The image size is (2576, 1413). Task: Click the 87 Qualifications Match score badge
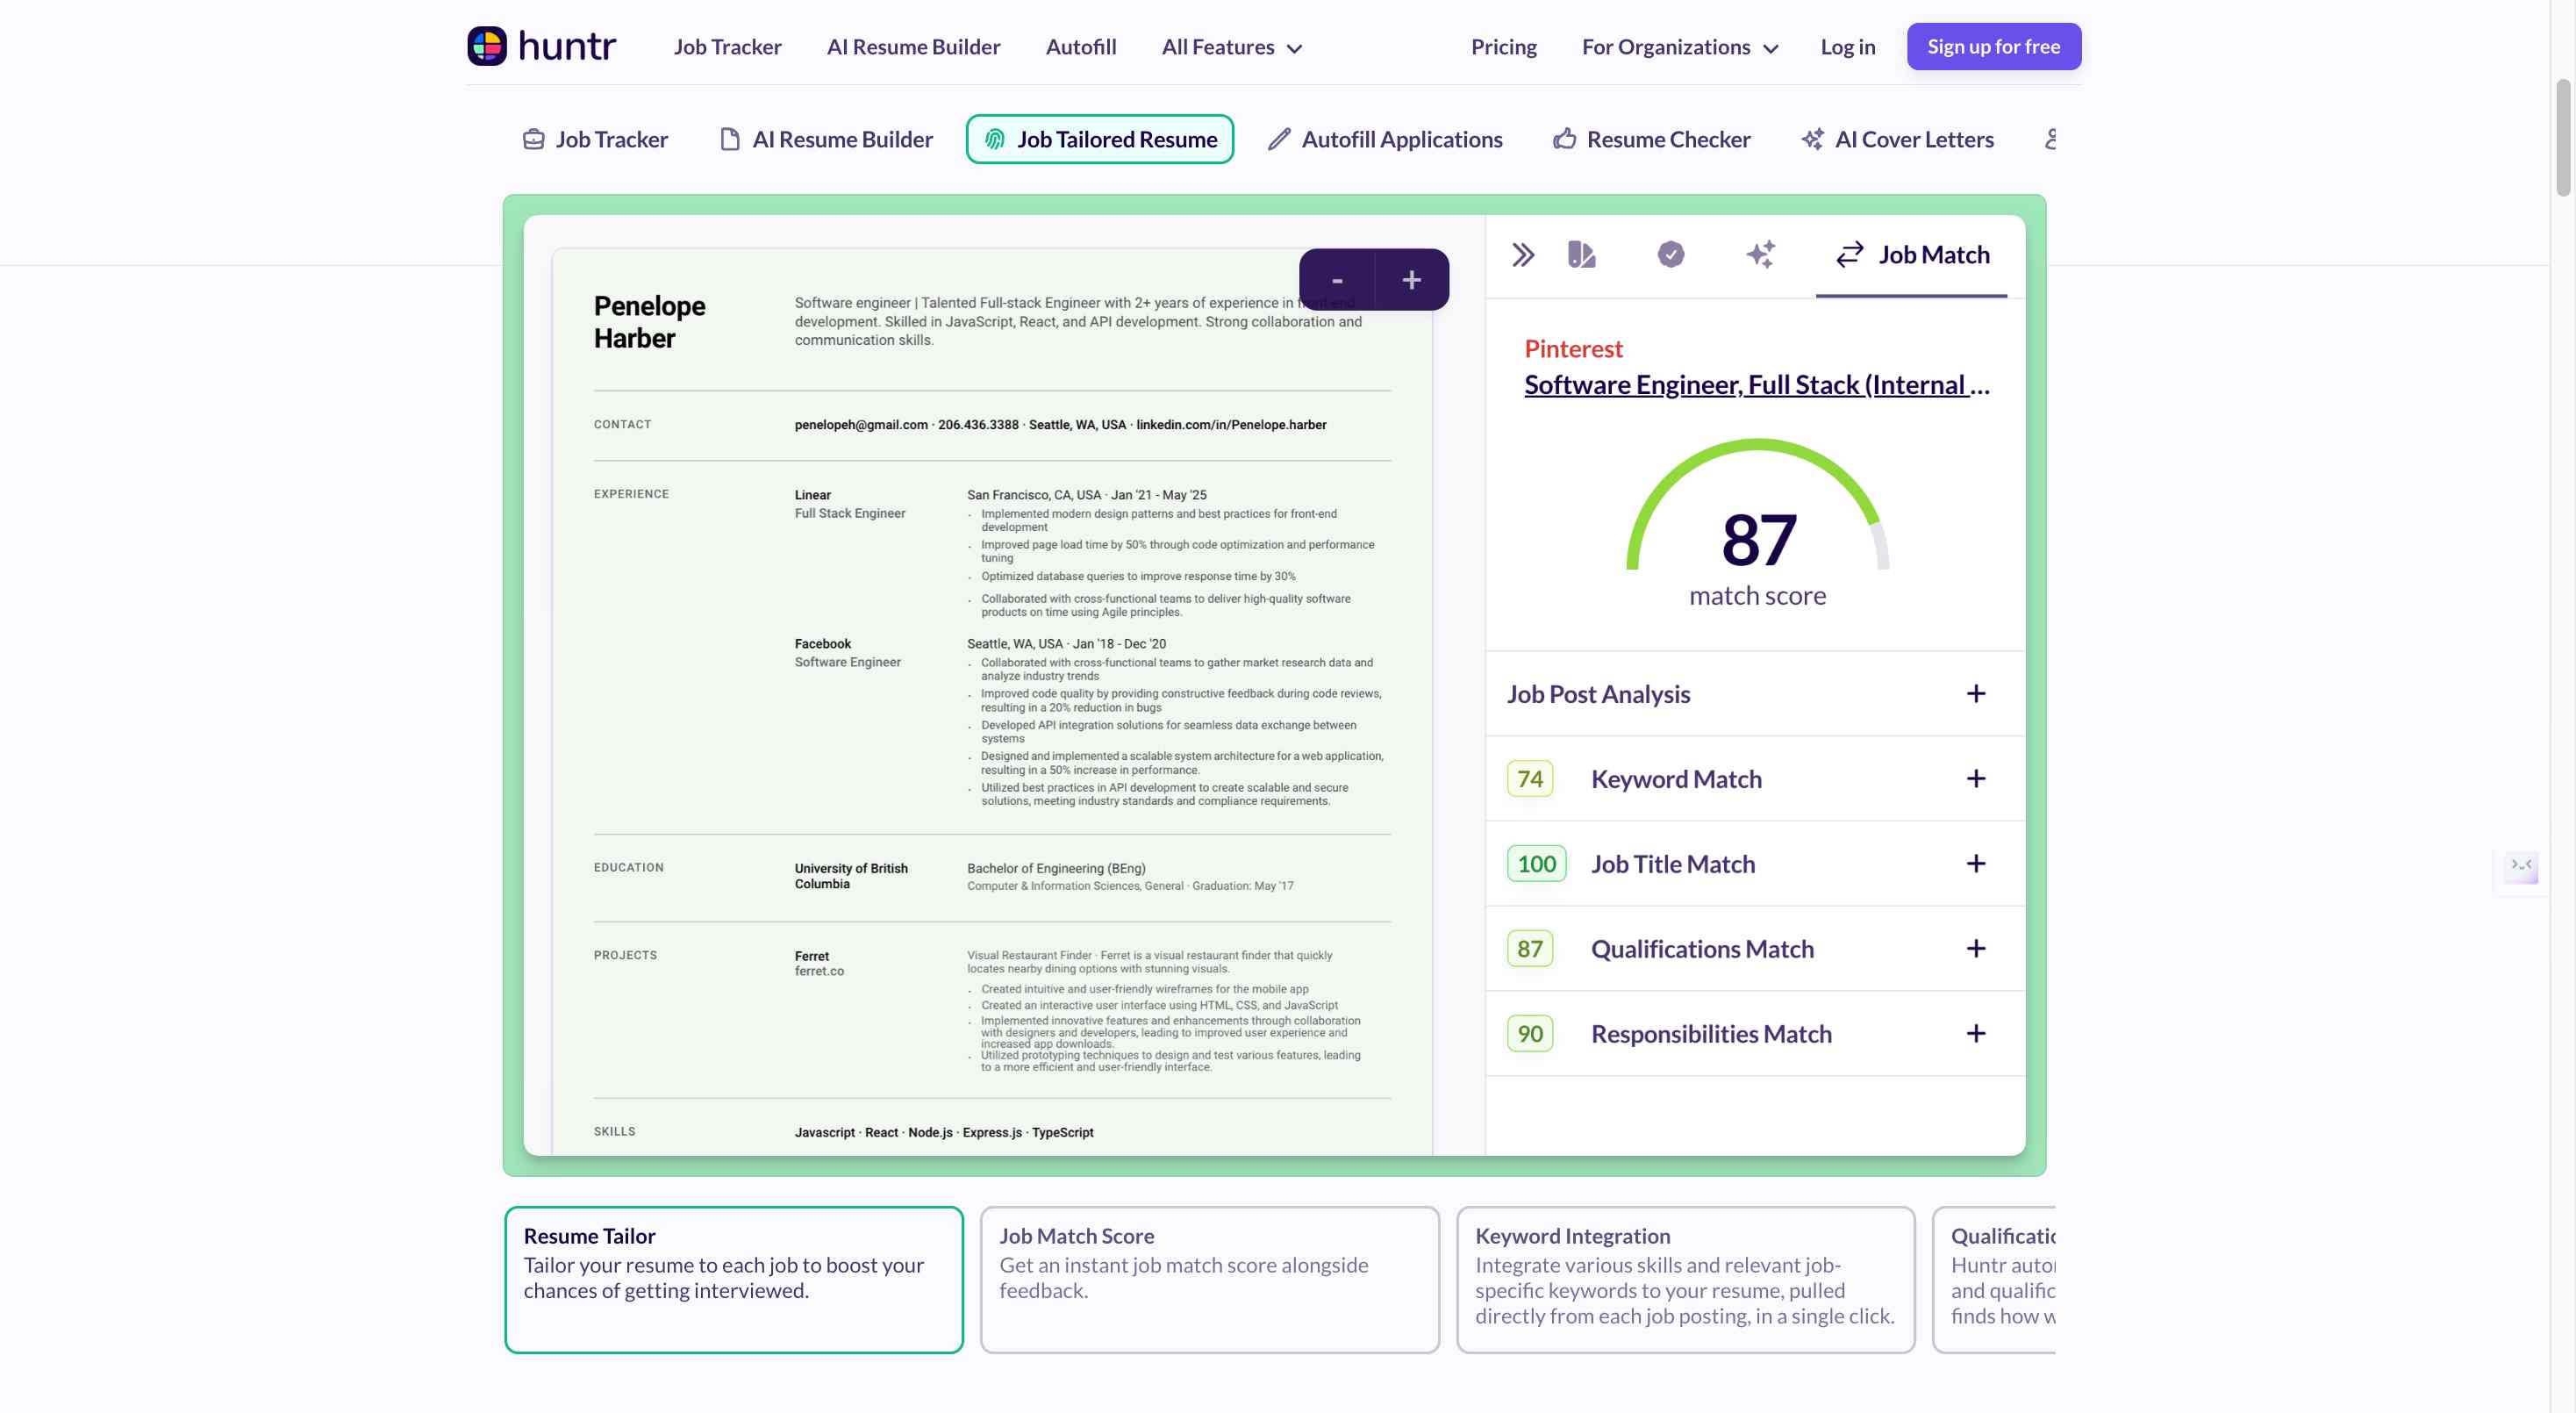tap(1529, 949)
